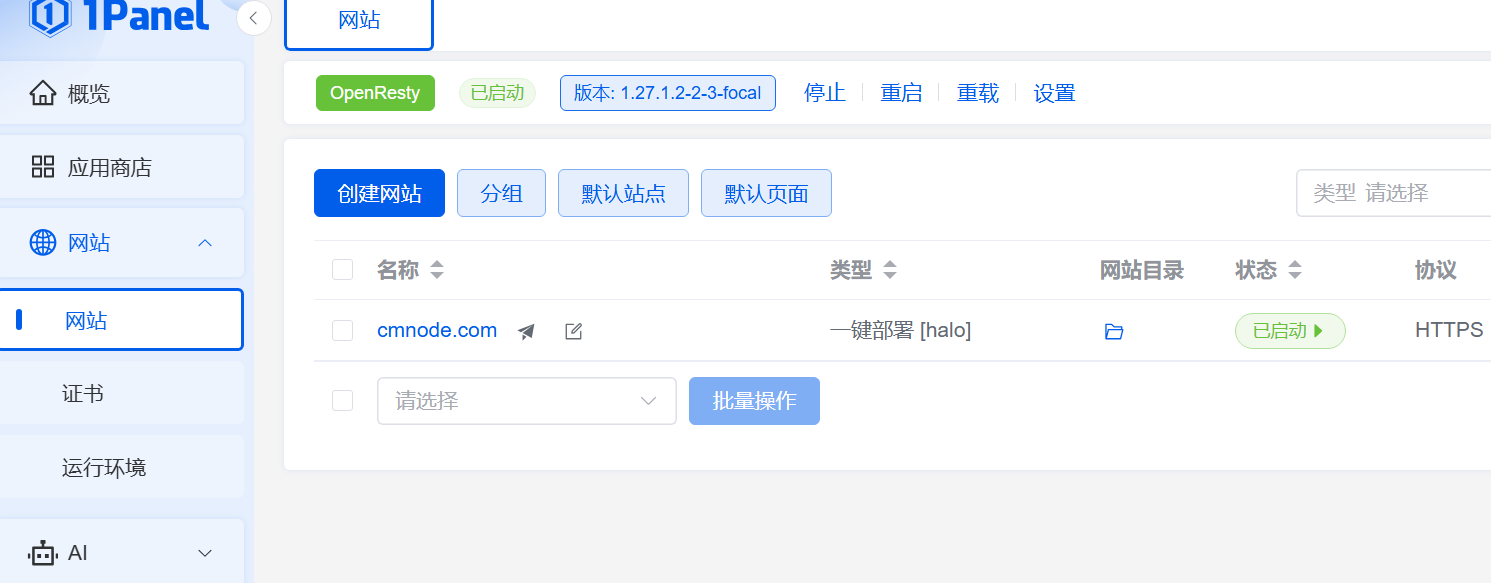This screenshot has width=1491, height=583.
Task: Sort by the 名称 column sort arrows
Action: [436, 270]
